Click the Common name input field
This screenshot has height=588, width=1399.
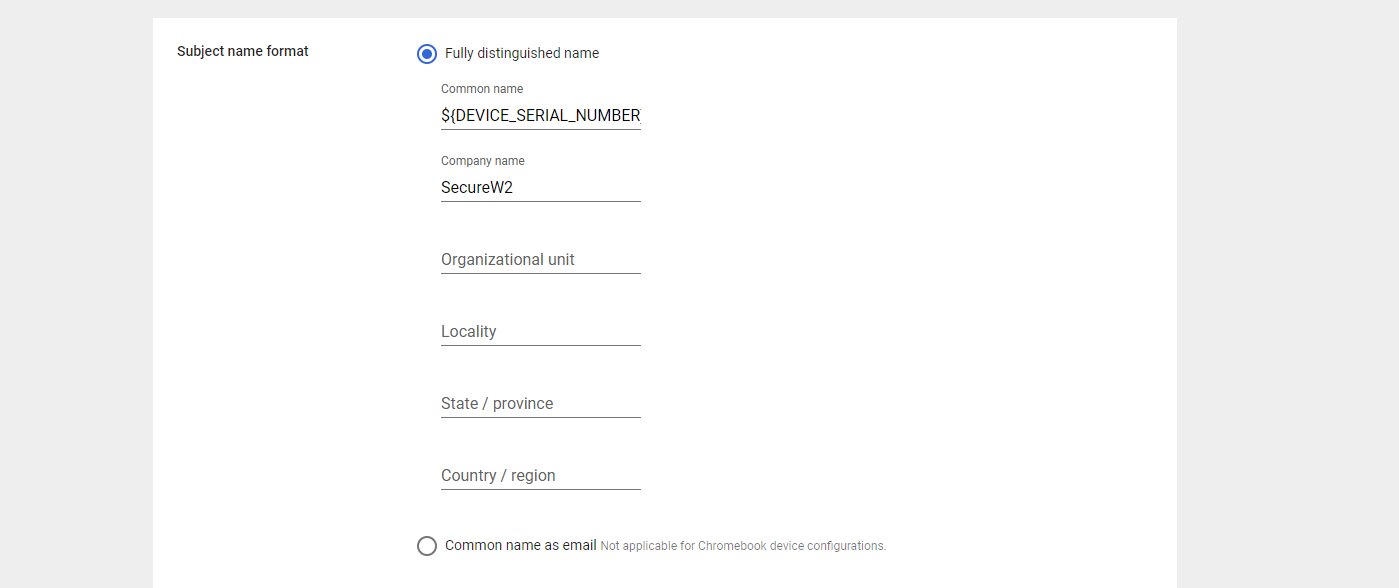point(540,116)
